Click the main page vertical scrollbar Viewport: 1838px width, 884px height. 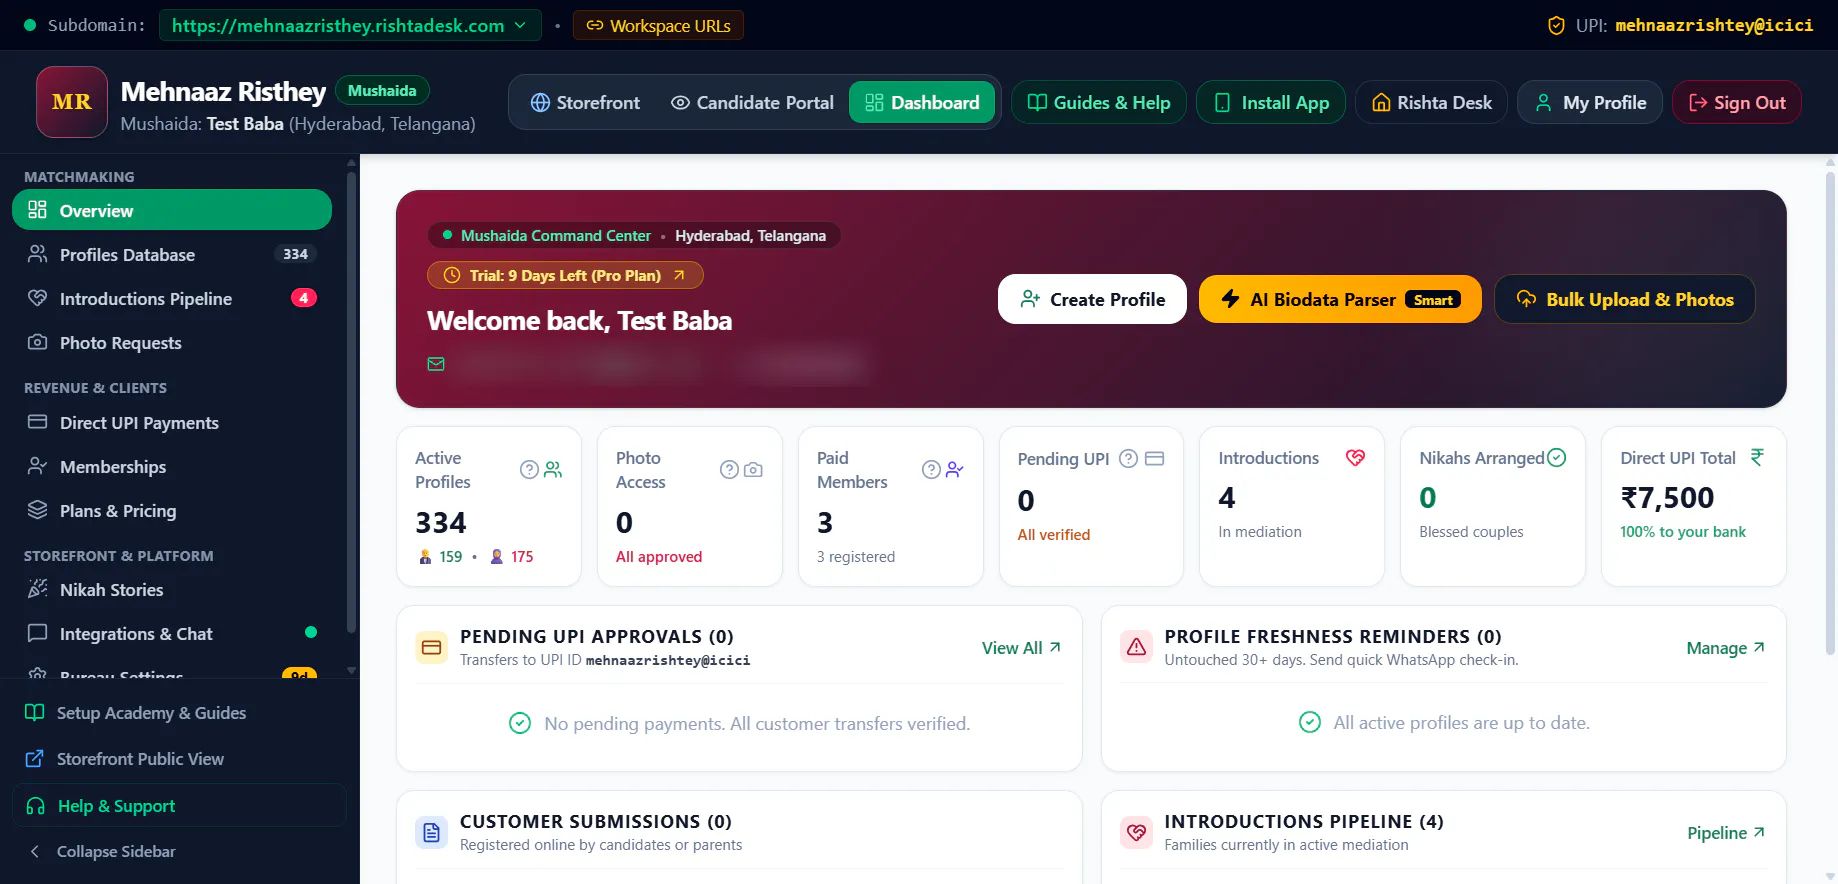point(1830,415)
